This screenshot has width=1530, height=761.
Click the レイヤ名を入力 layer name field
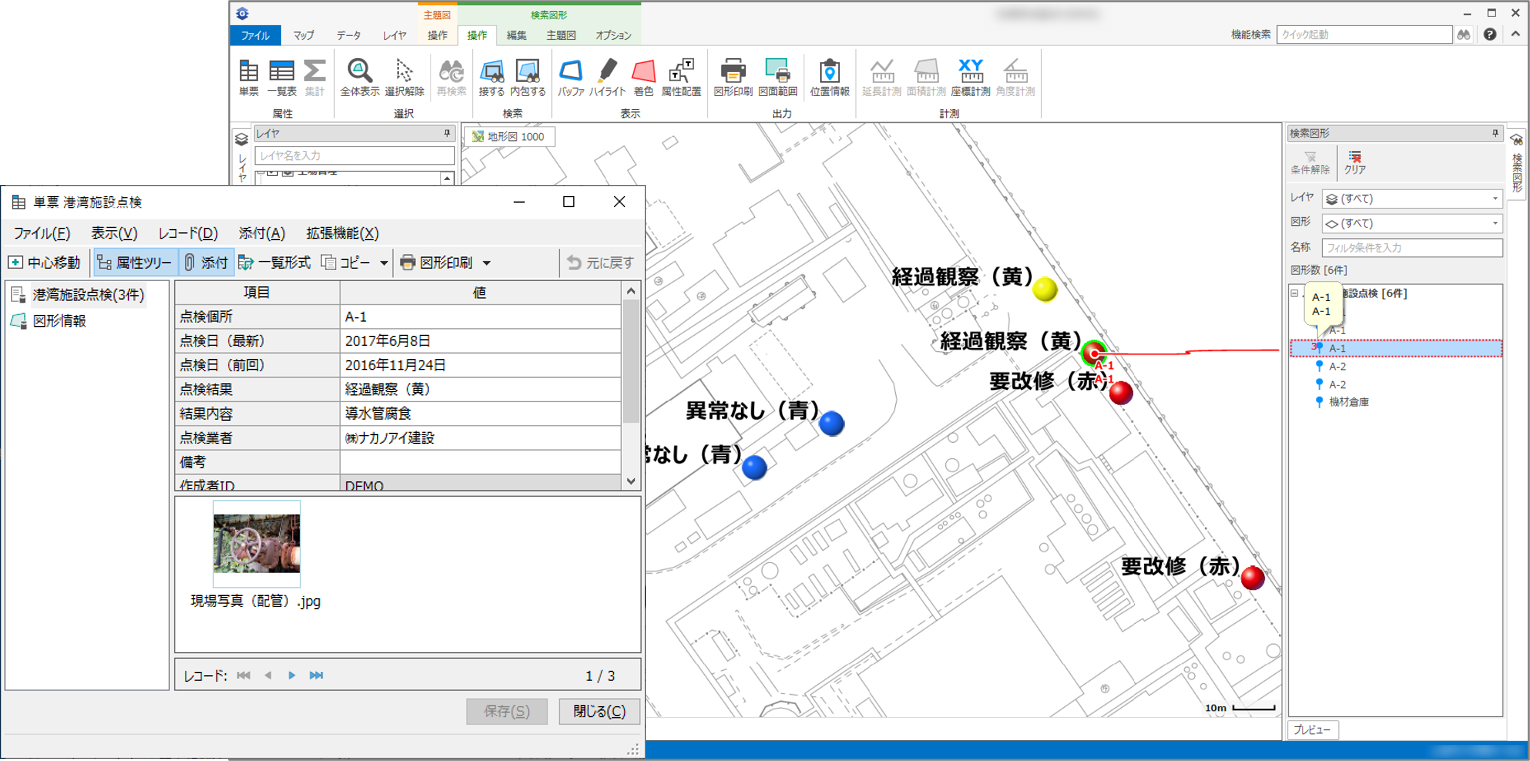(x=355, y=156)
